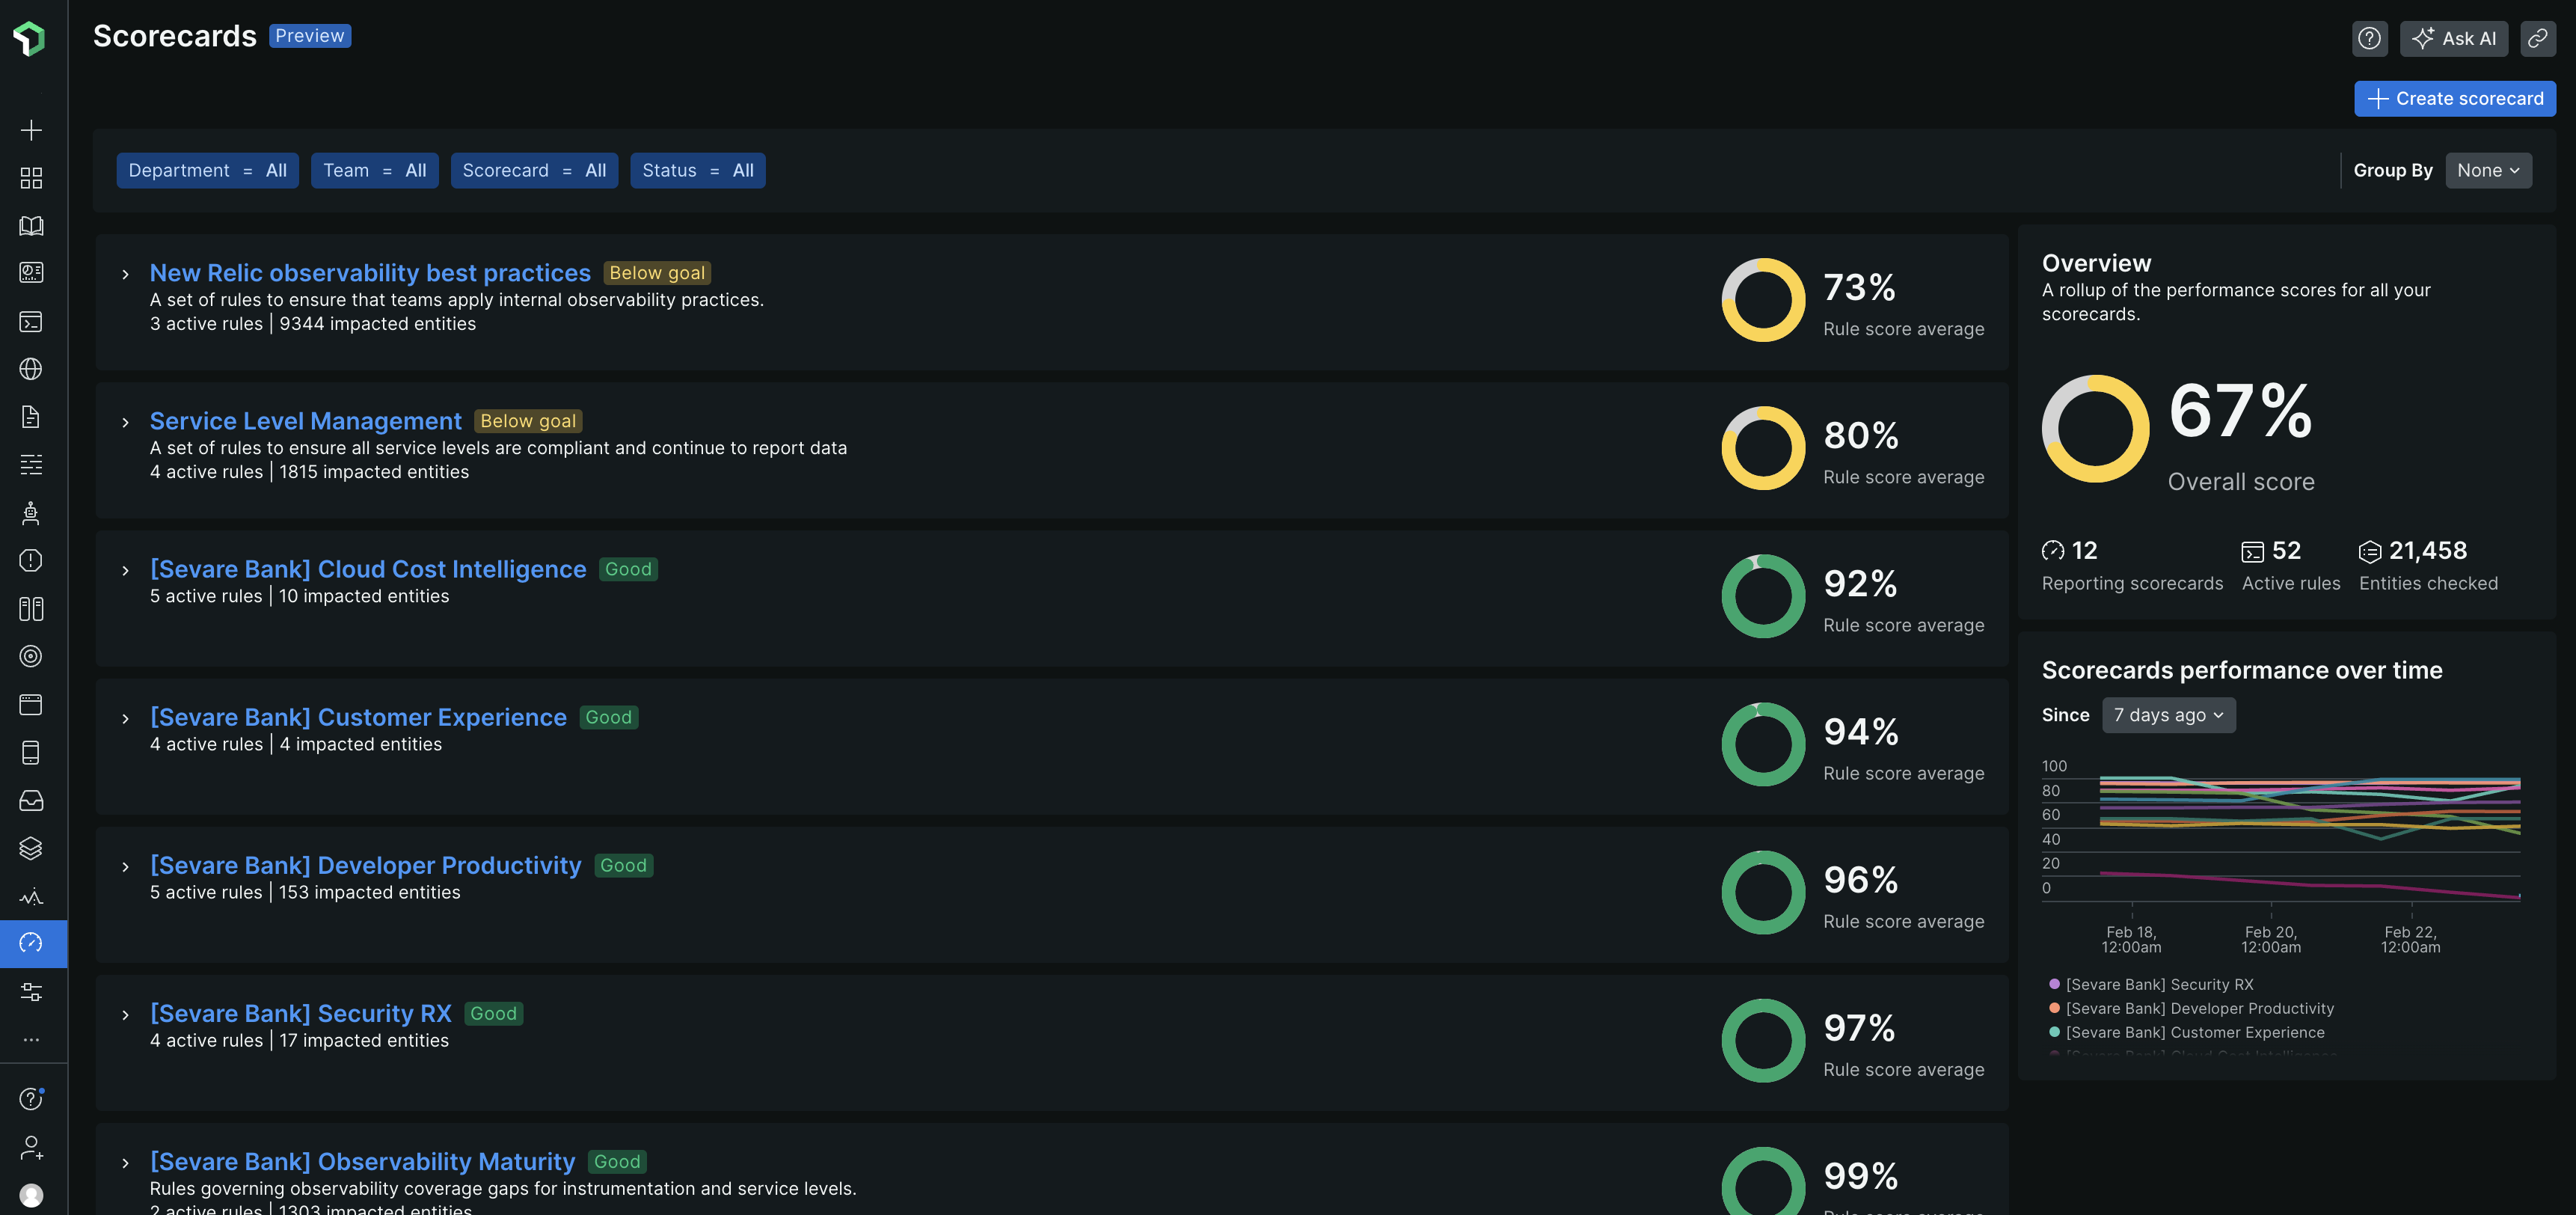Click the copy permalink chain icon
Screen dimensions: 2576x1215
[2537, 38]
